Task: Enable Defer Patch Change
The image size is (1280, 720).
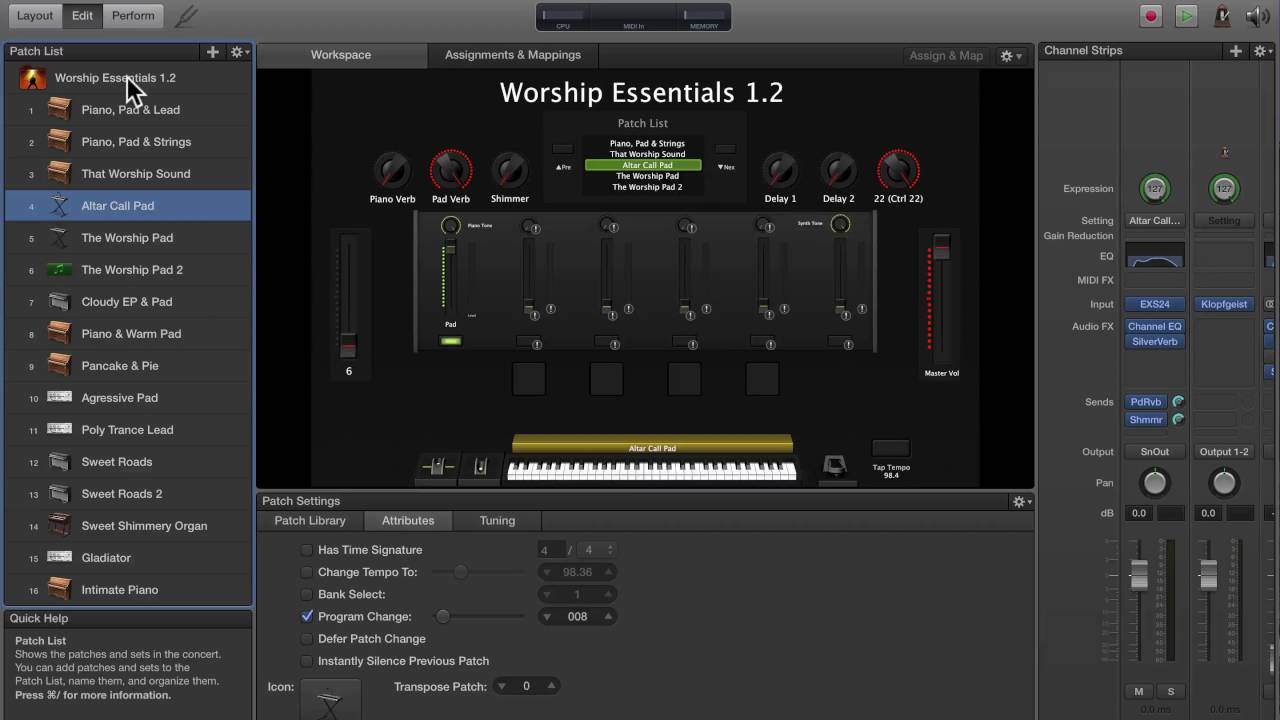Action: click(x=307, y=639)
